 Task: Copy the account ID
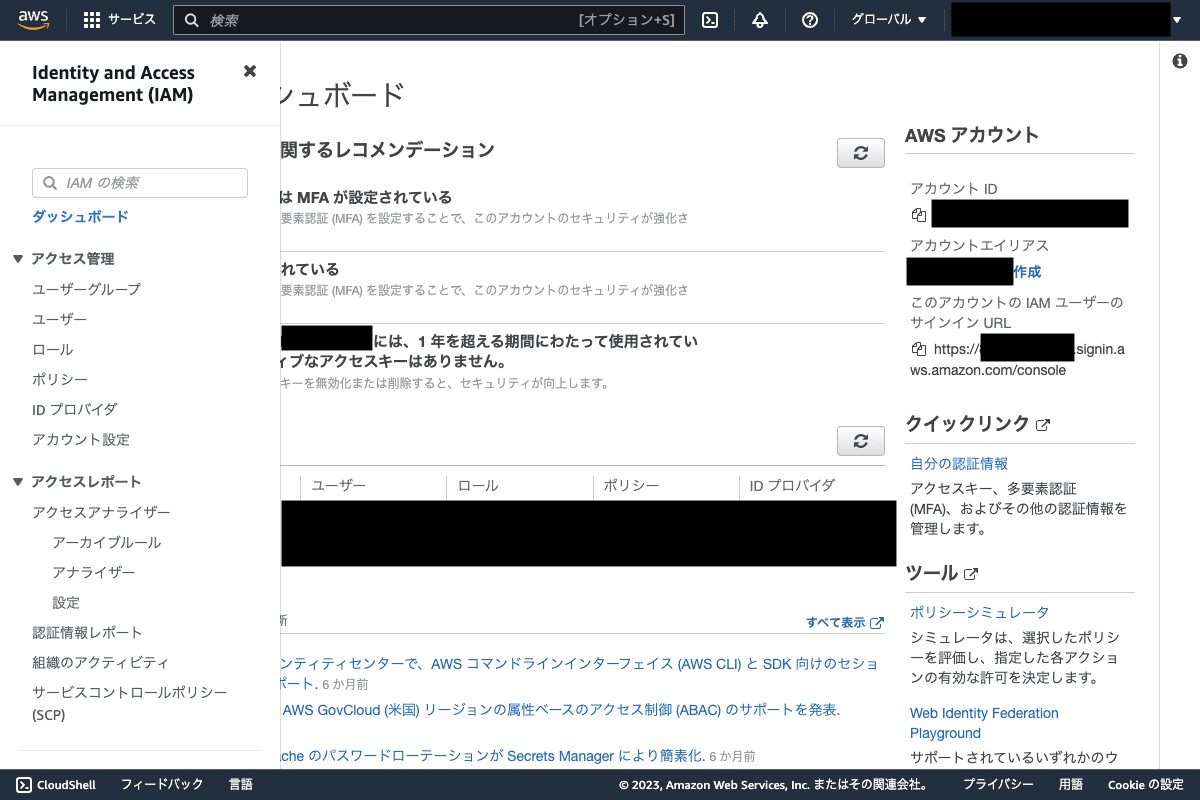click(x=918, y=214)
